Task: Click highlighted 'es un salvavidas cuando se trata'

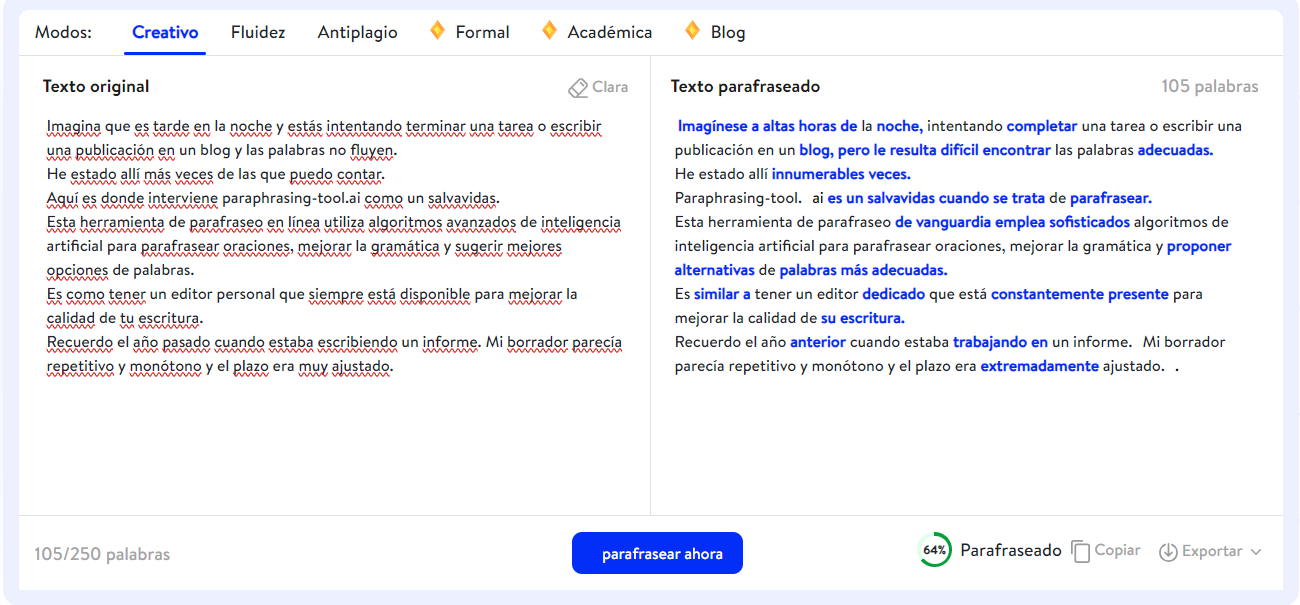Action: click(936, 198)
